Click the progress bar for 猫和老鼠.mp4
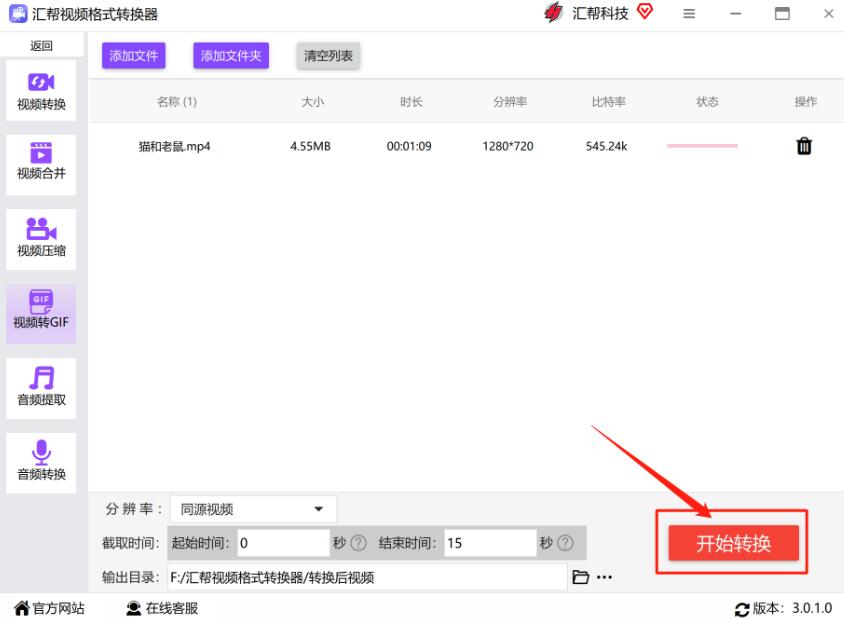The image size is (844, 619). 702,146
